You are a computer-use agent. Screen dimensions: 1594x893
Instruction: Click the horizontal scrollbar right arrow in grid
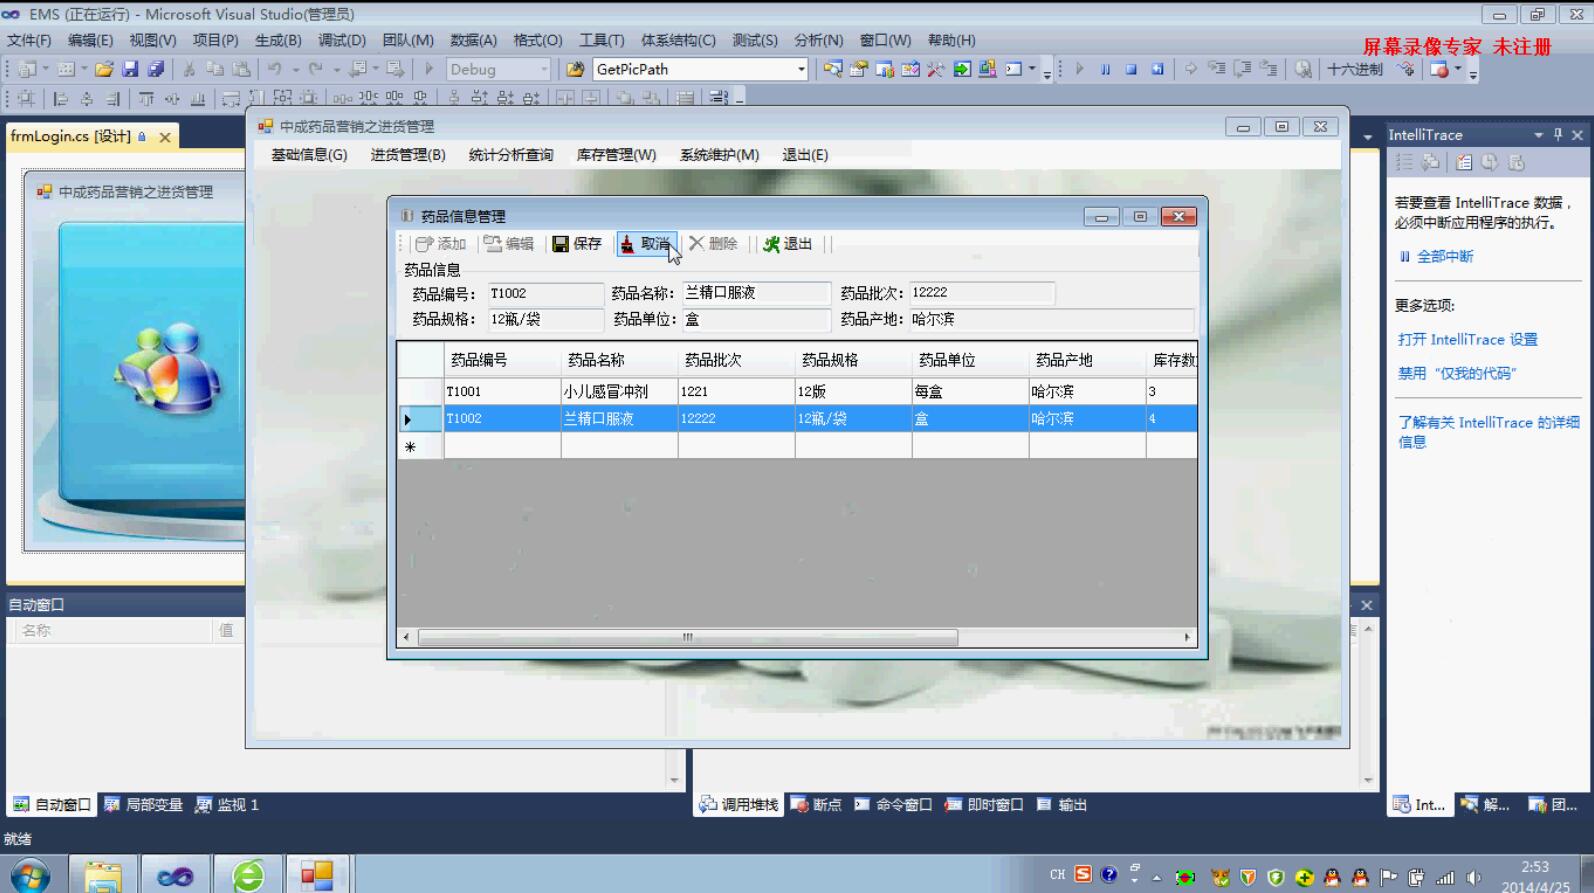click(1187, 637)
